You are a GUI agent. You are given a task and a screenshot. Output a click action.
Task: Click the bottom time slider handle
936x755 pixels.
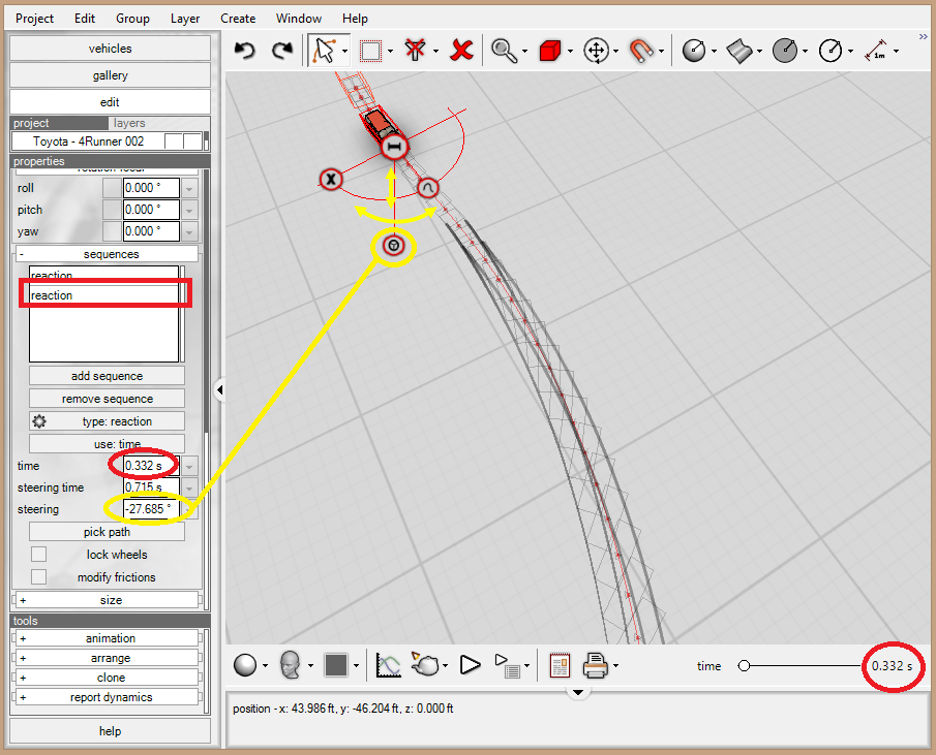point(744,665)
